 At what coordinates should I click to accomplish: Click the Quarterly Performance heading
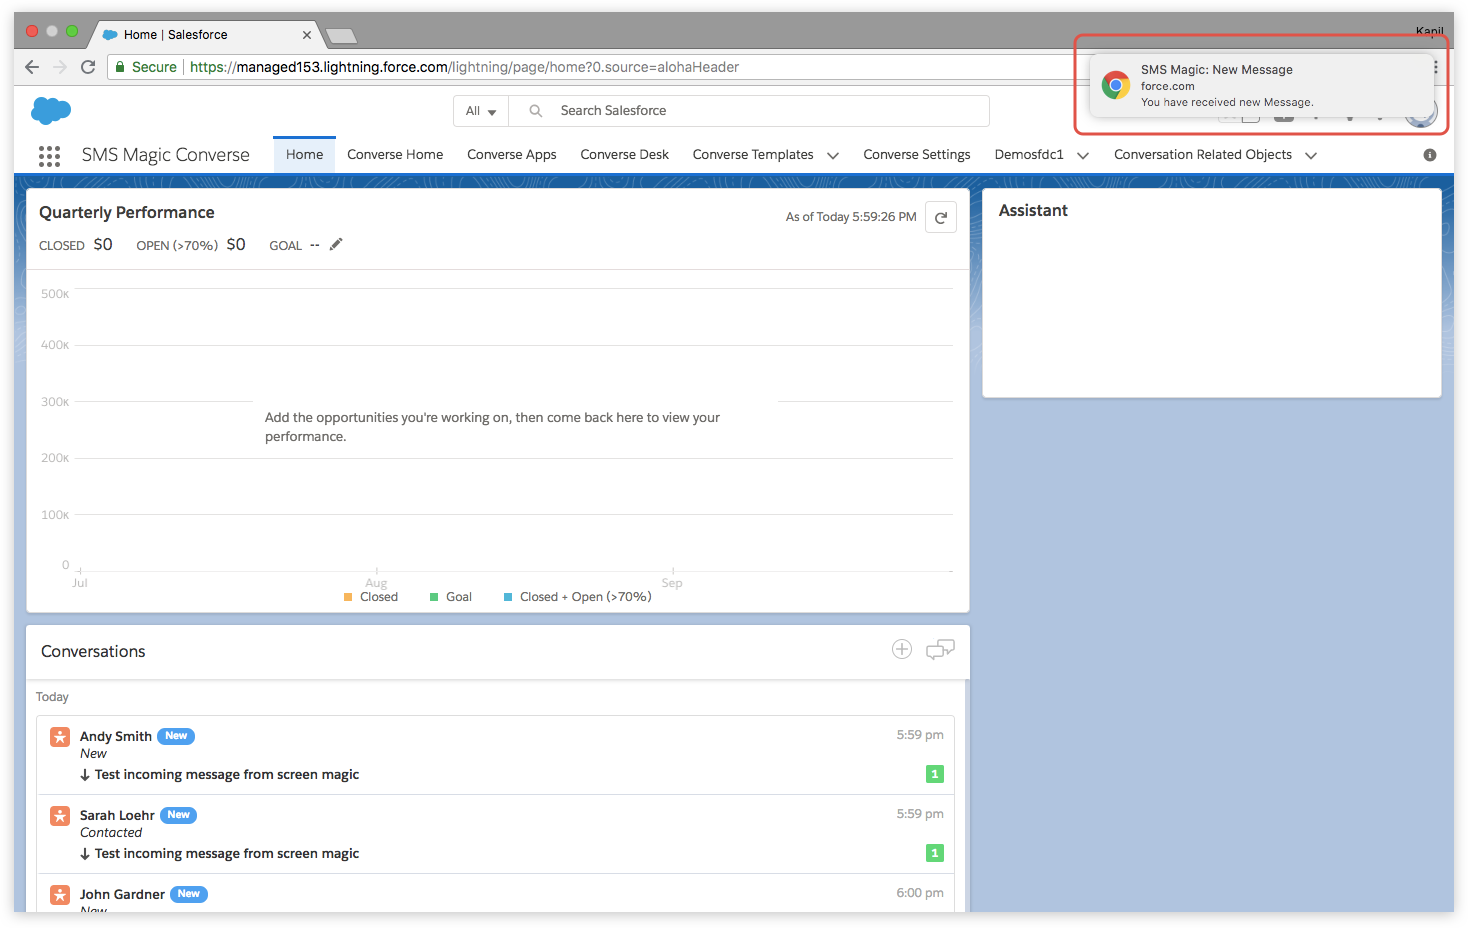127,212
